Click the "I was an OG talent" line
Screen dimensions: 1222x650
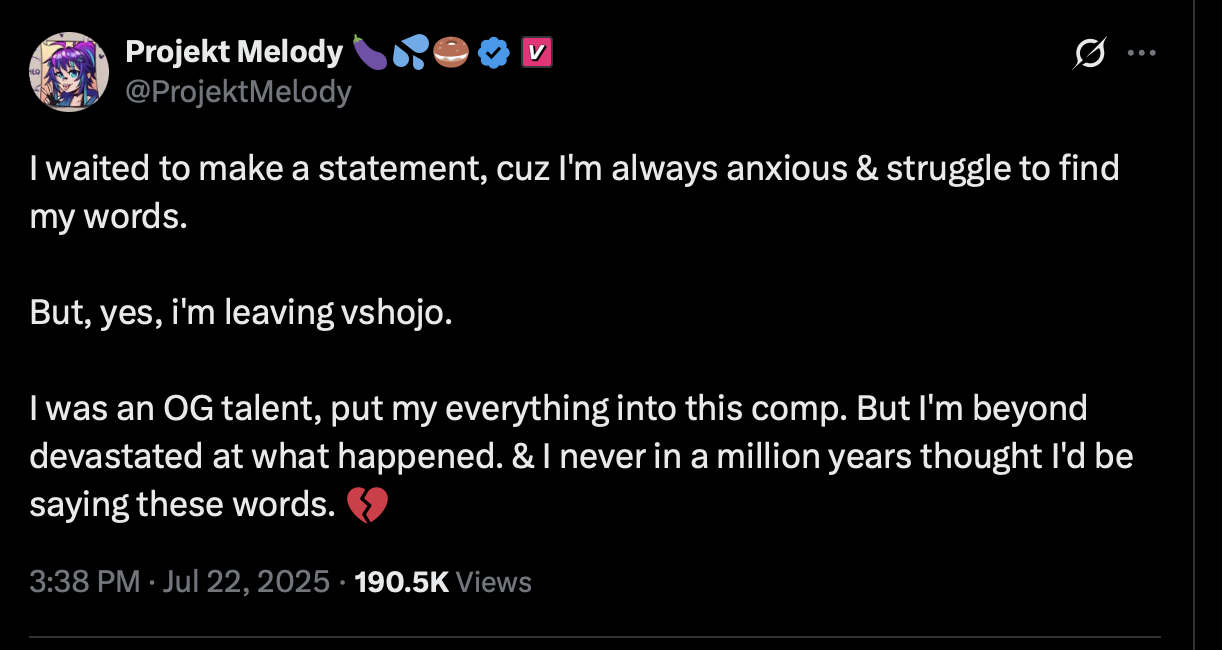[x=557, y=409]
